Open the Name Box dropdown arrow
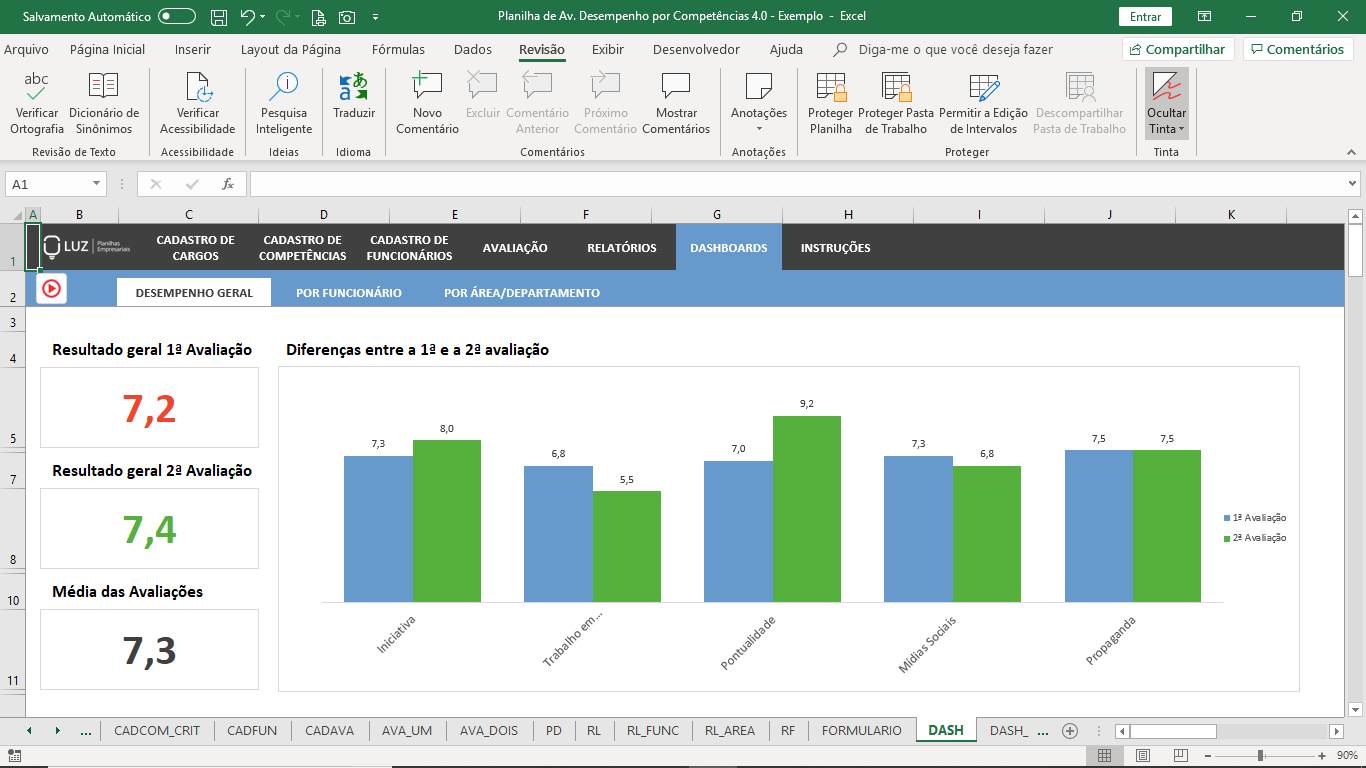 [x=96, y=184]
